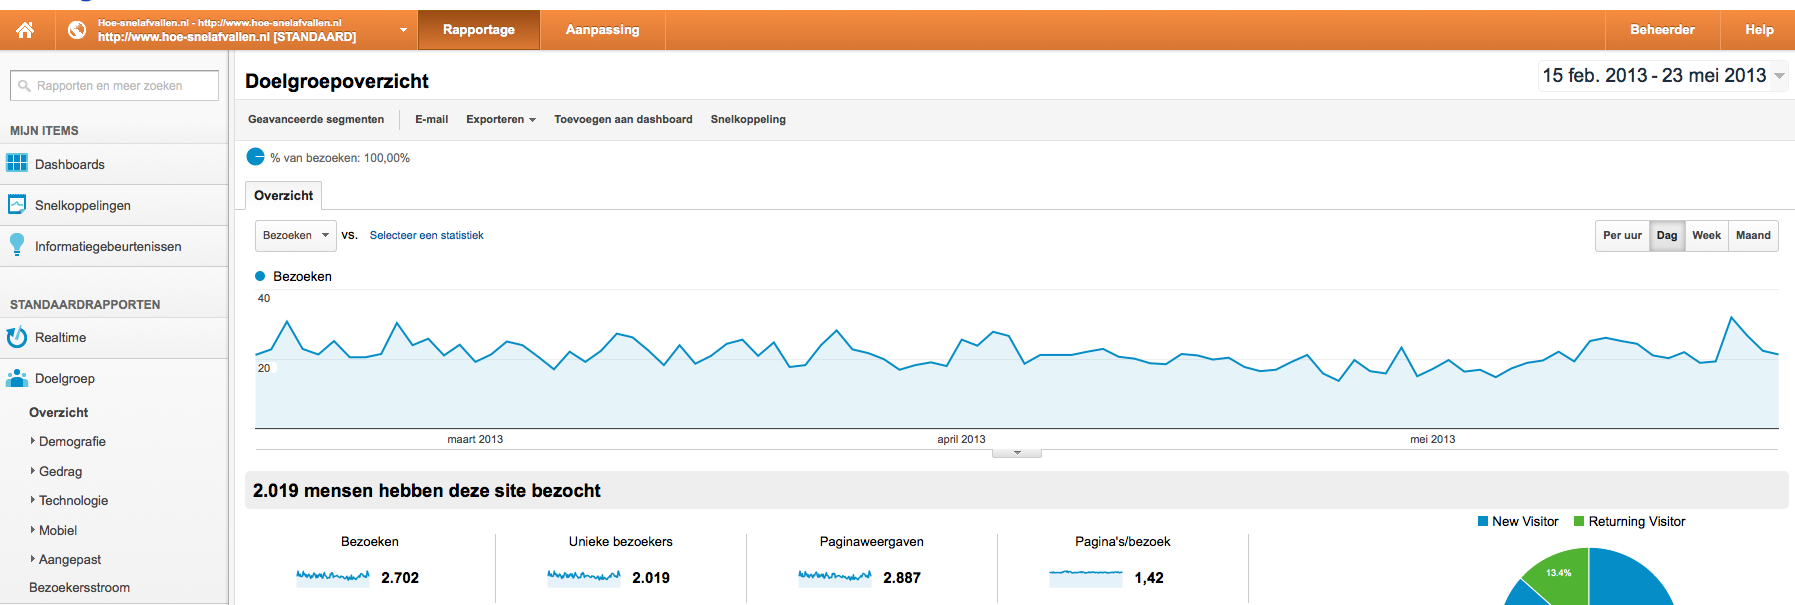Select the Snelkoppelingen shortcut icon
Image resolution: width=1795 pixels, height=605 pixels.
pos(17,204)
